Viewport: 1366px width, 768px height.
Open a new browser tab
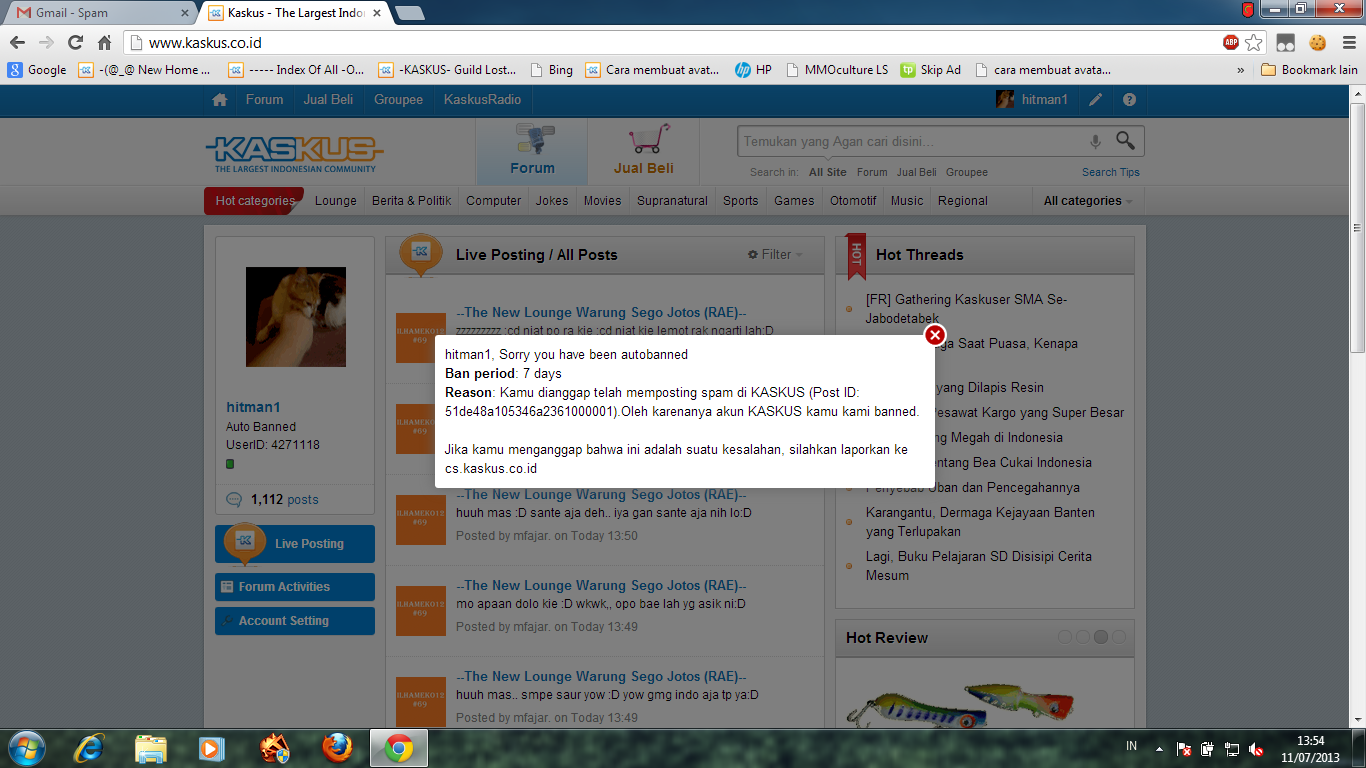(409, 13)
